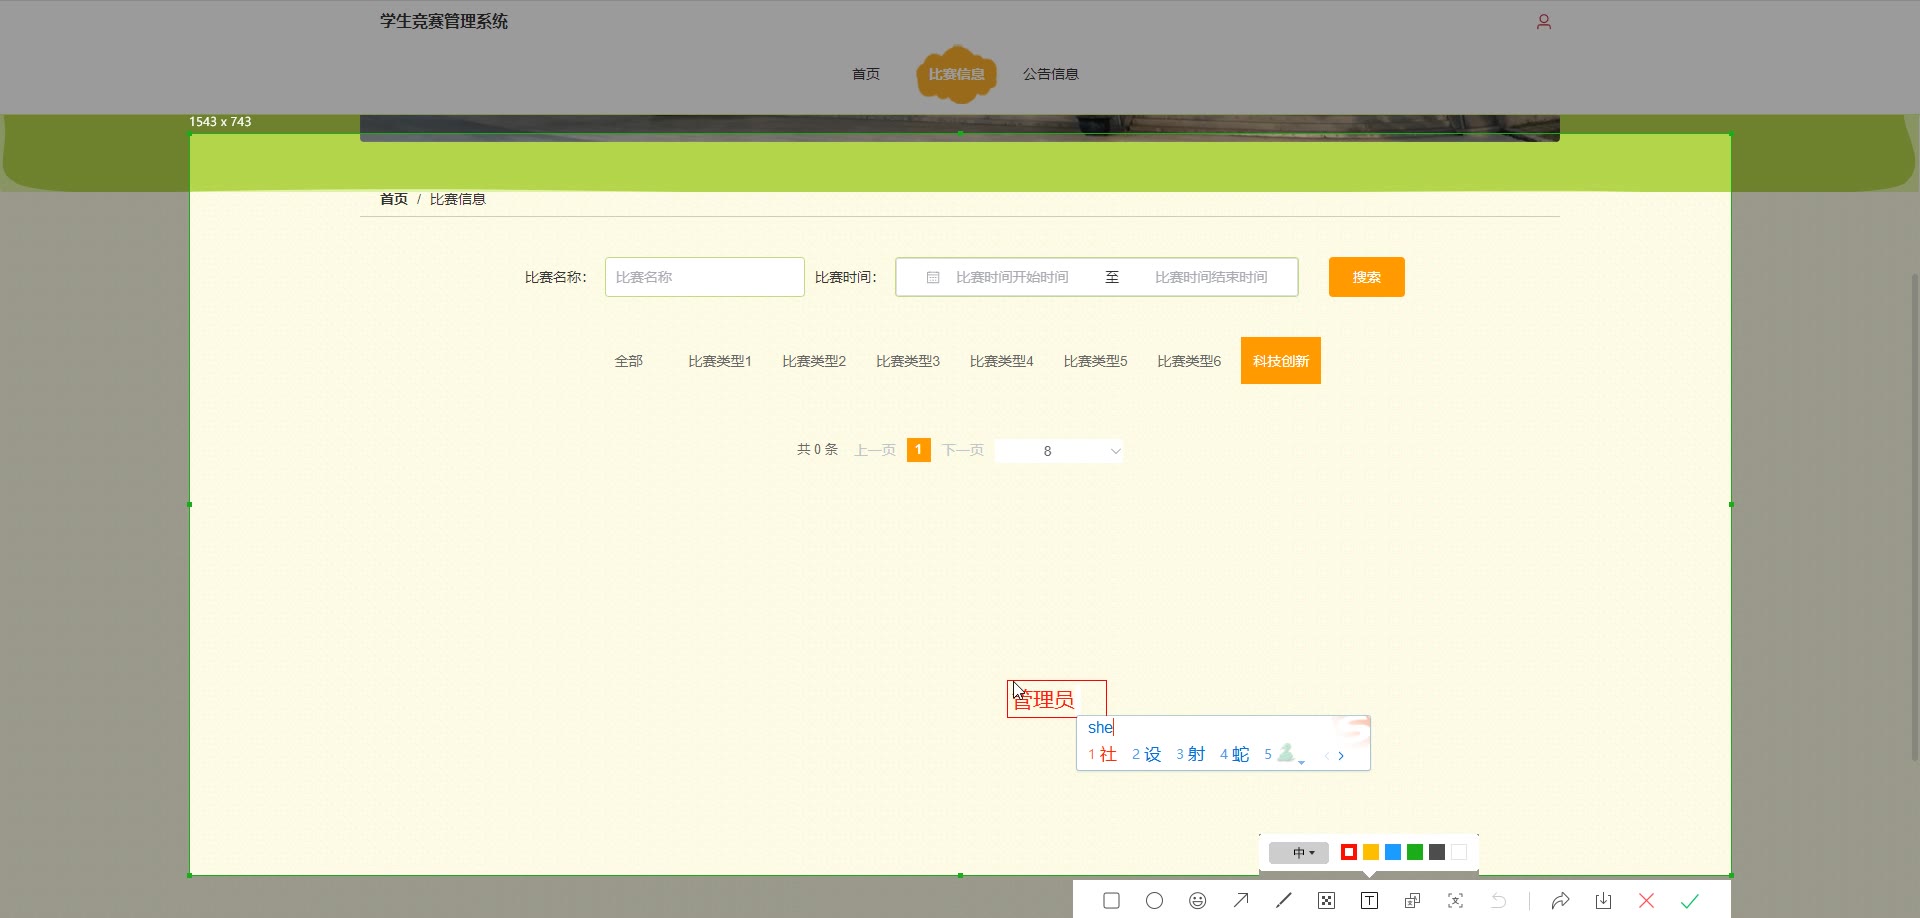Select the rectangle annotation tool
The height and width of the screenshot is (918, 1920).
point(1111,901)
